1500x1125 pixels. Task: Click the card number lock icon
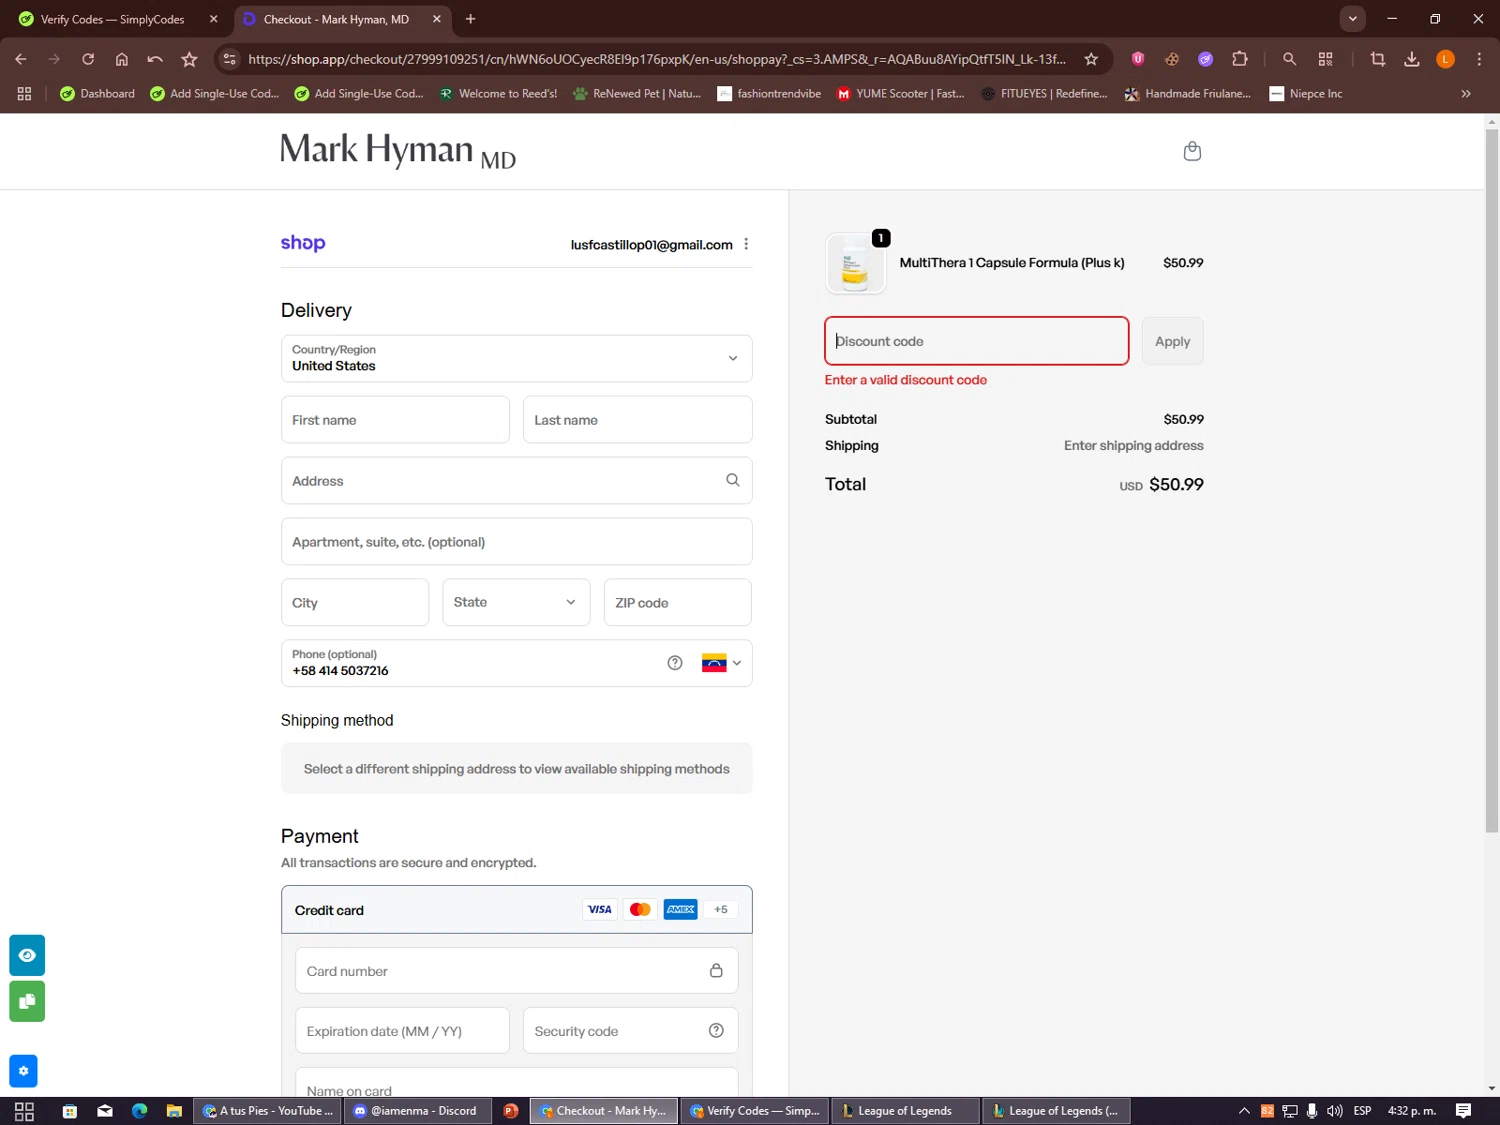(716, 970)
